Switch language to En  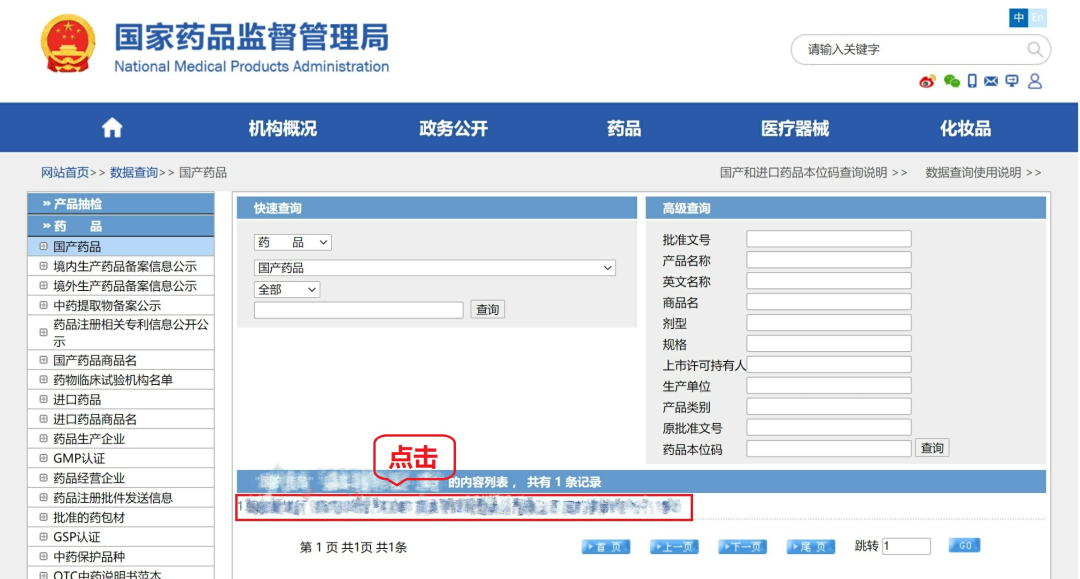coord(1038,18)
